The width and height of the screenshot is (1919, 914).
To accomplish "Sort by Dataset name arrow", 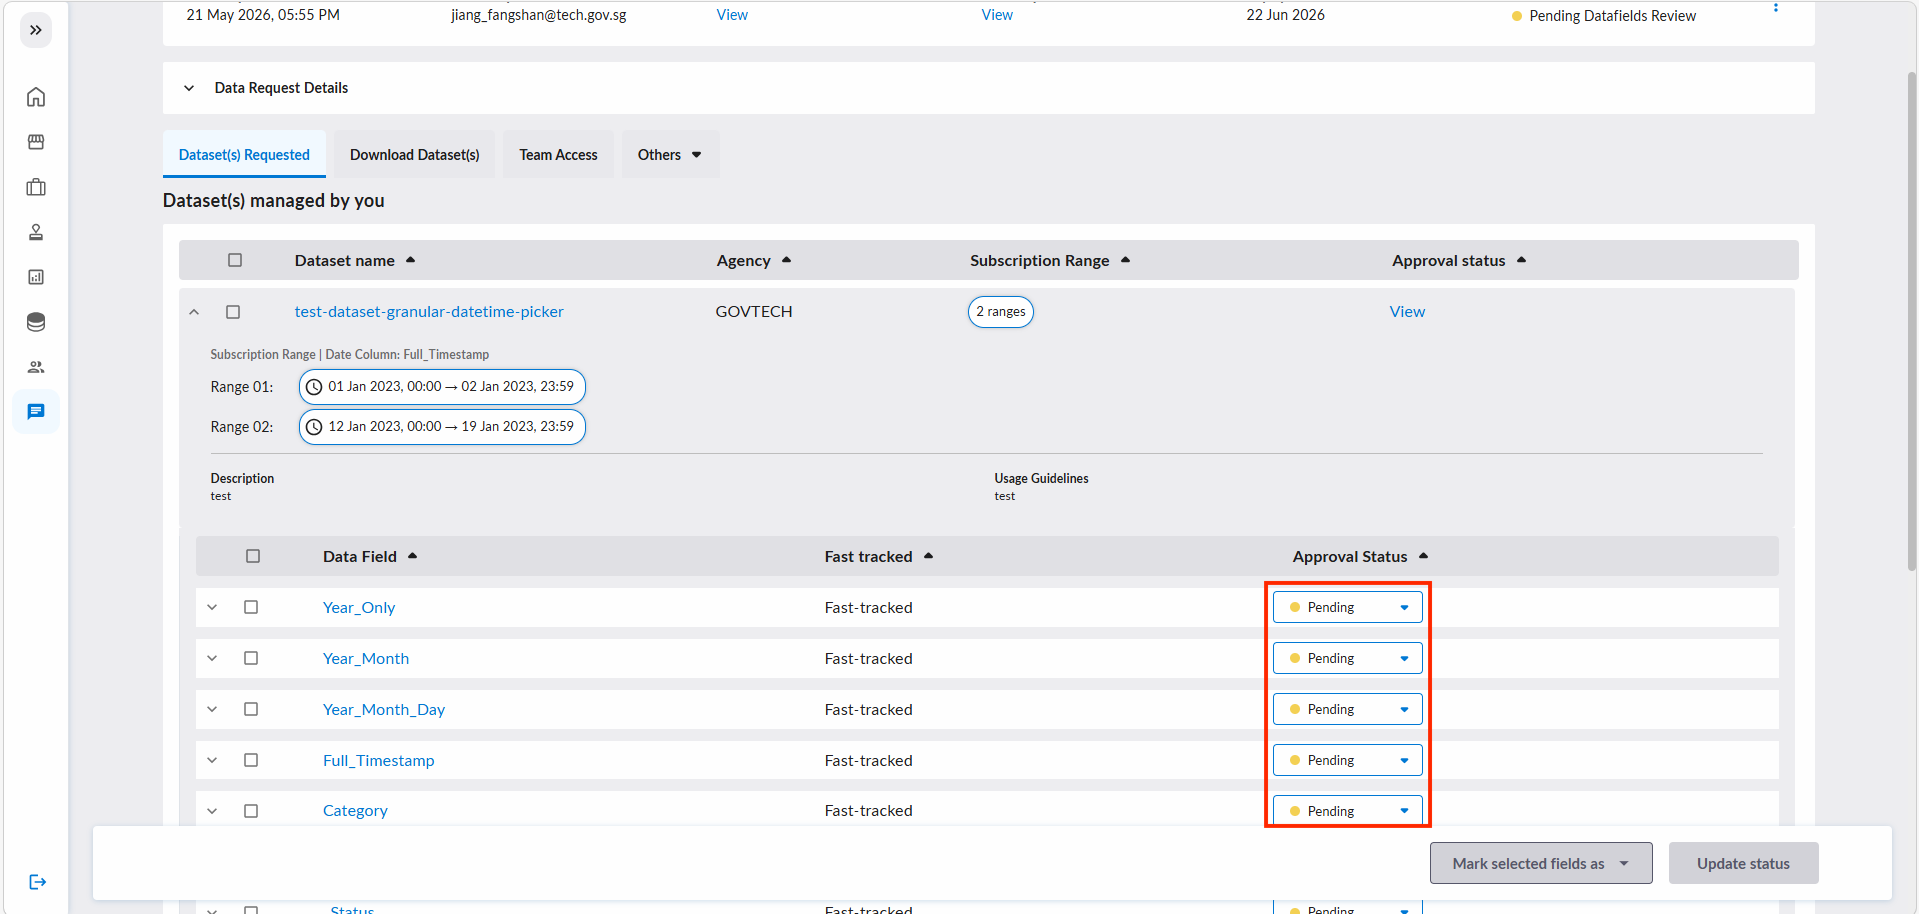I will point(410,260).
